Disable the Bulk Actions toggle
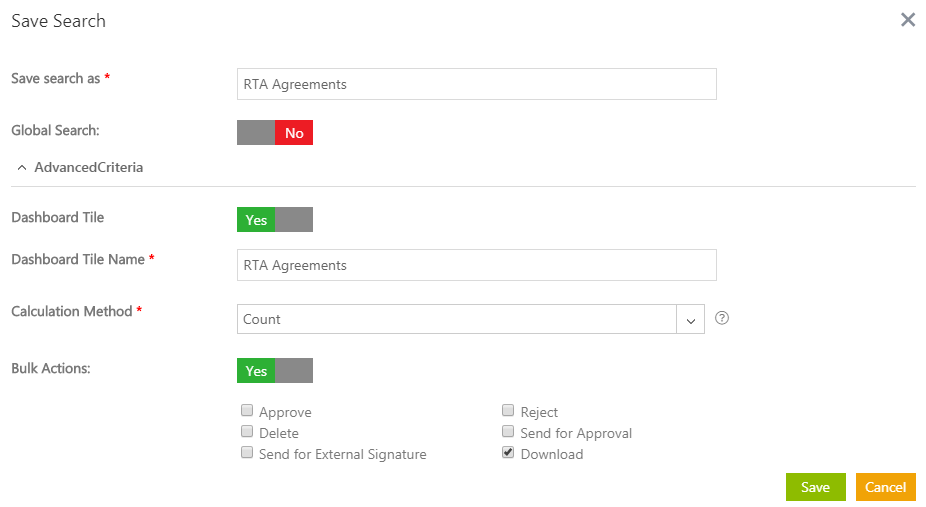 (275, 371)
